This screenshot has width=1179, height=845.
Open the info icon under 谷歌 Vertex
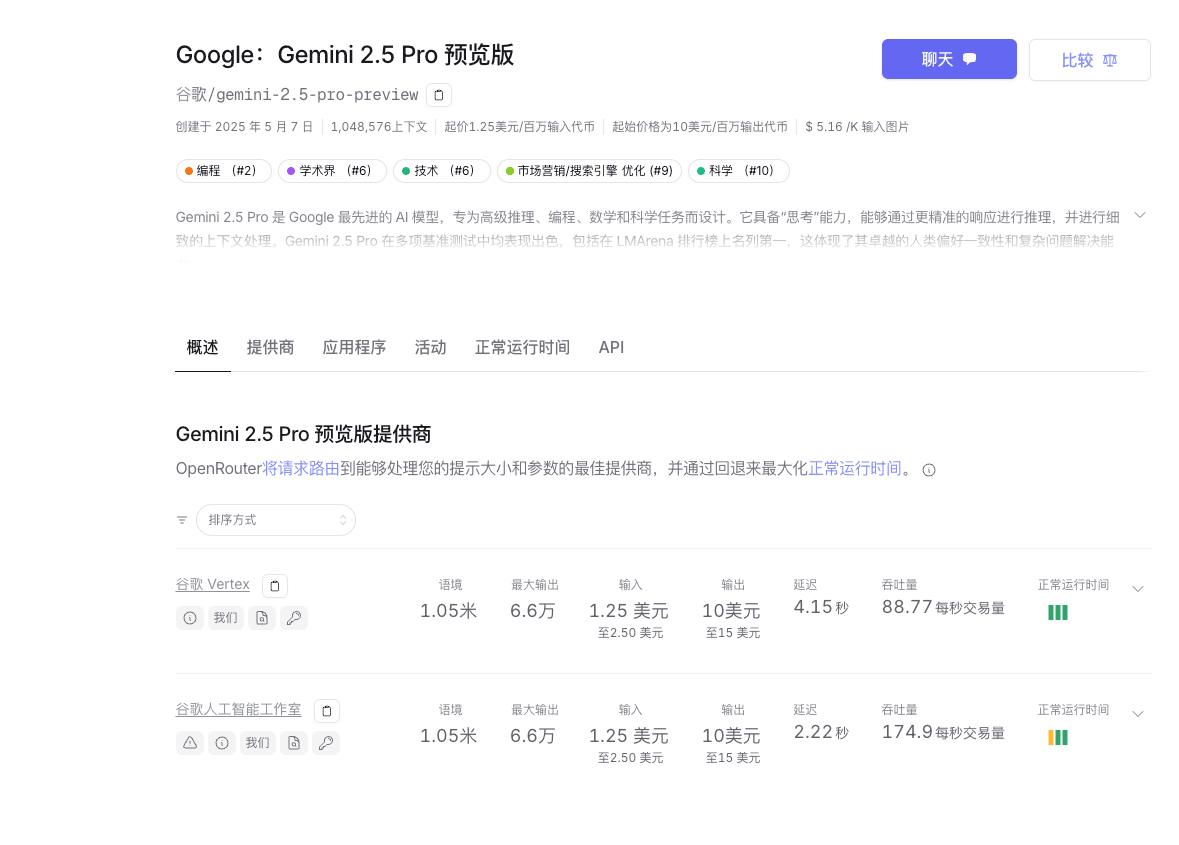(x=190, y=618)
